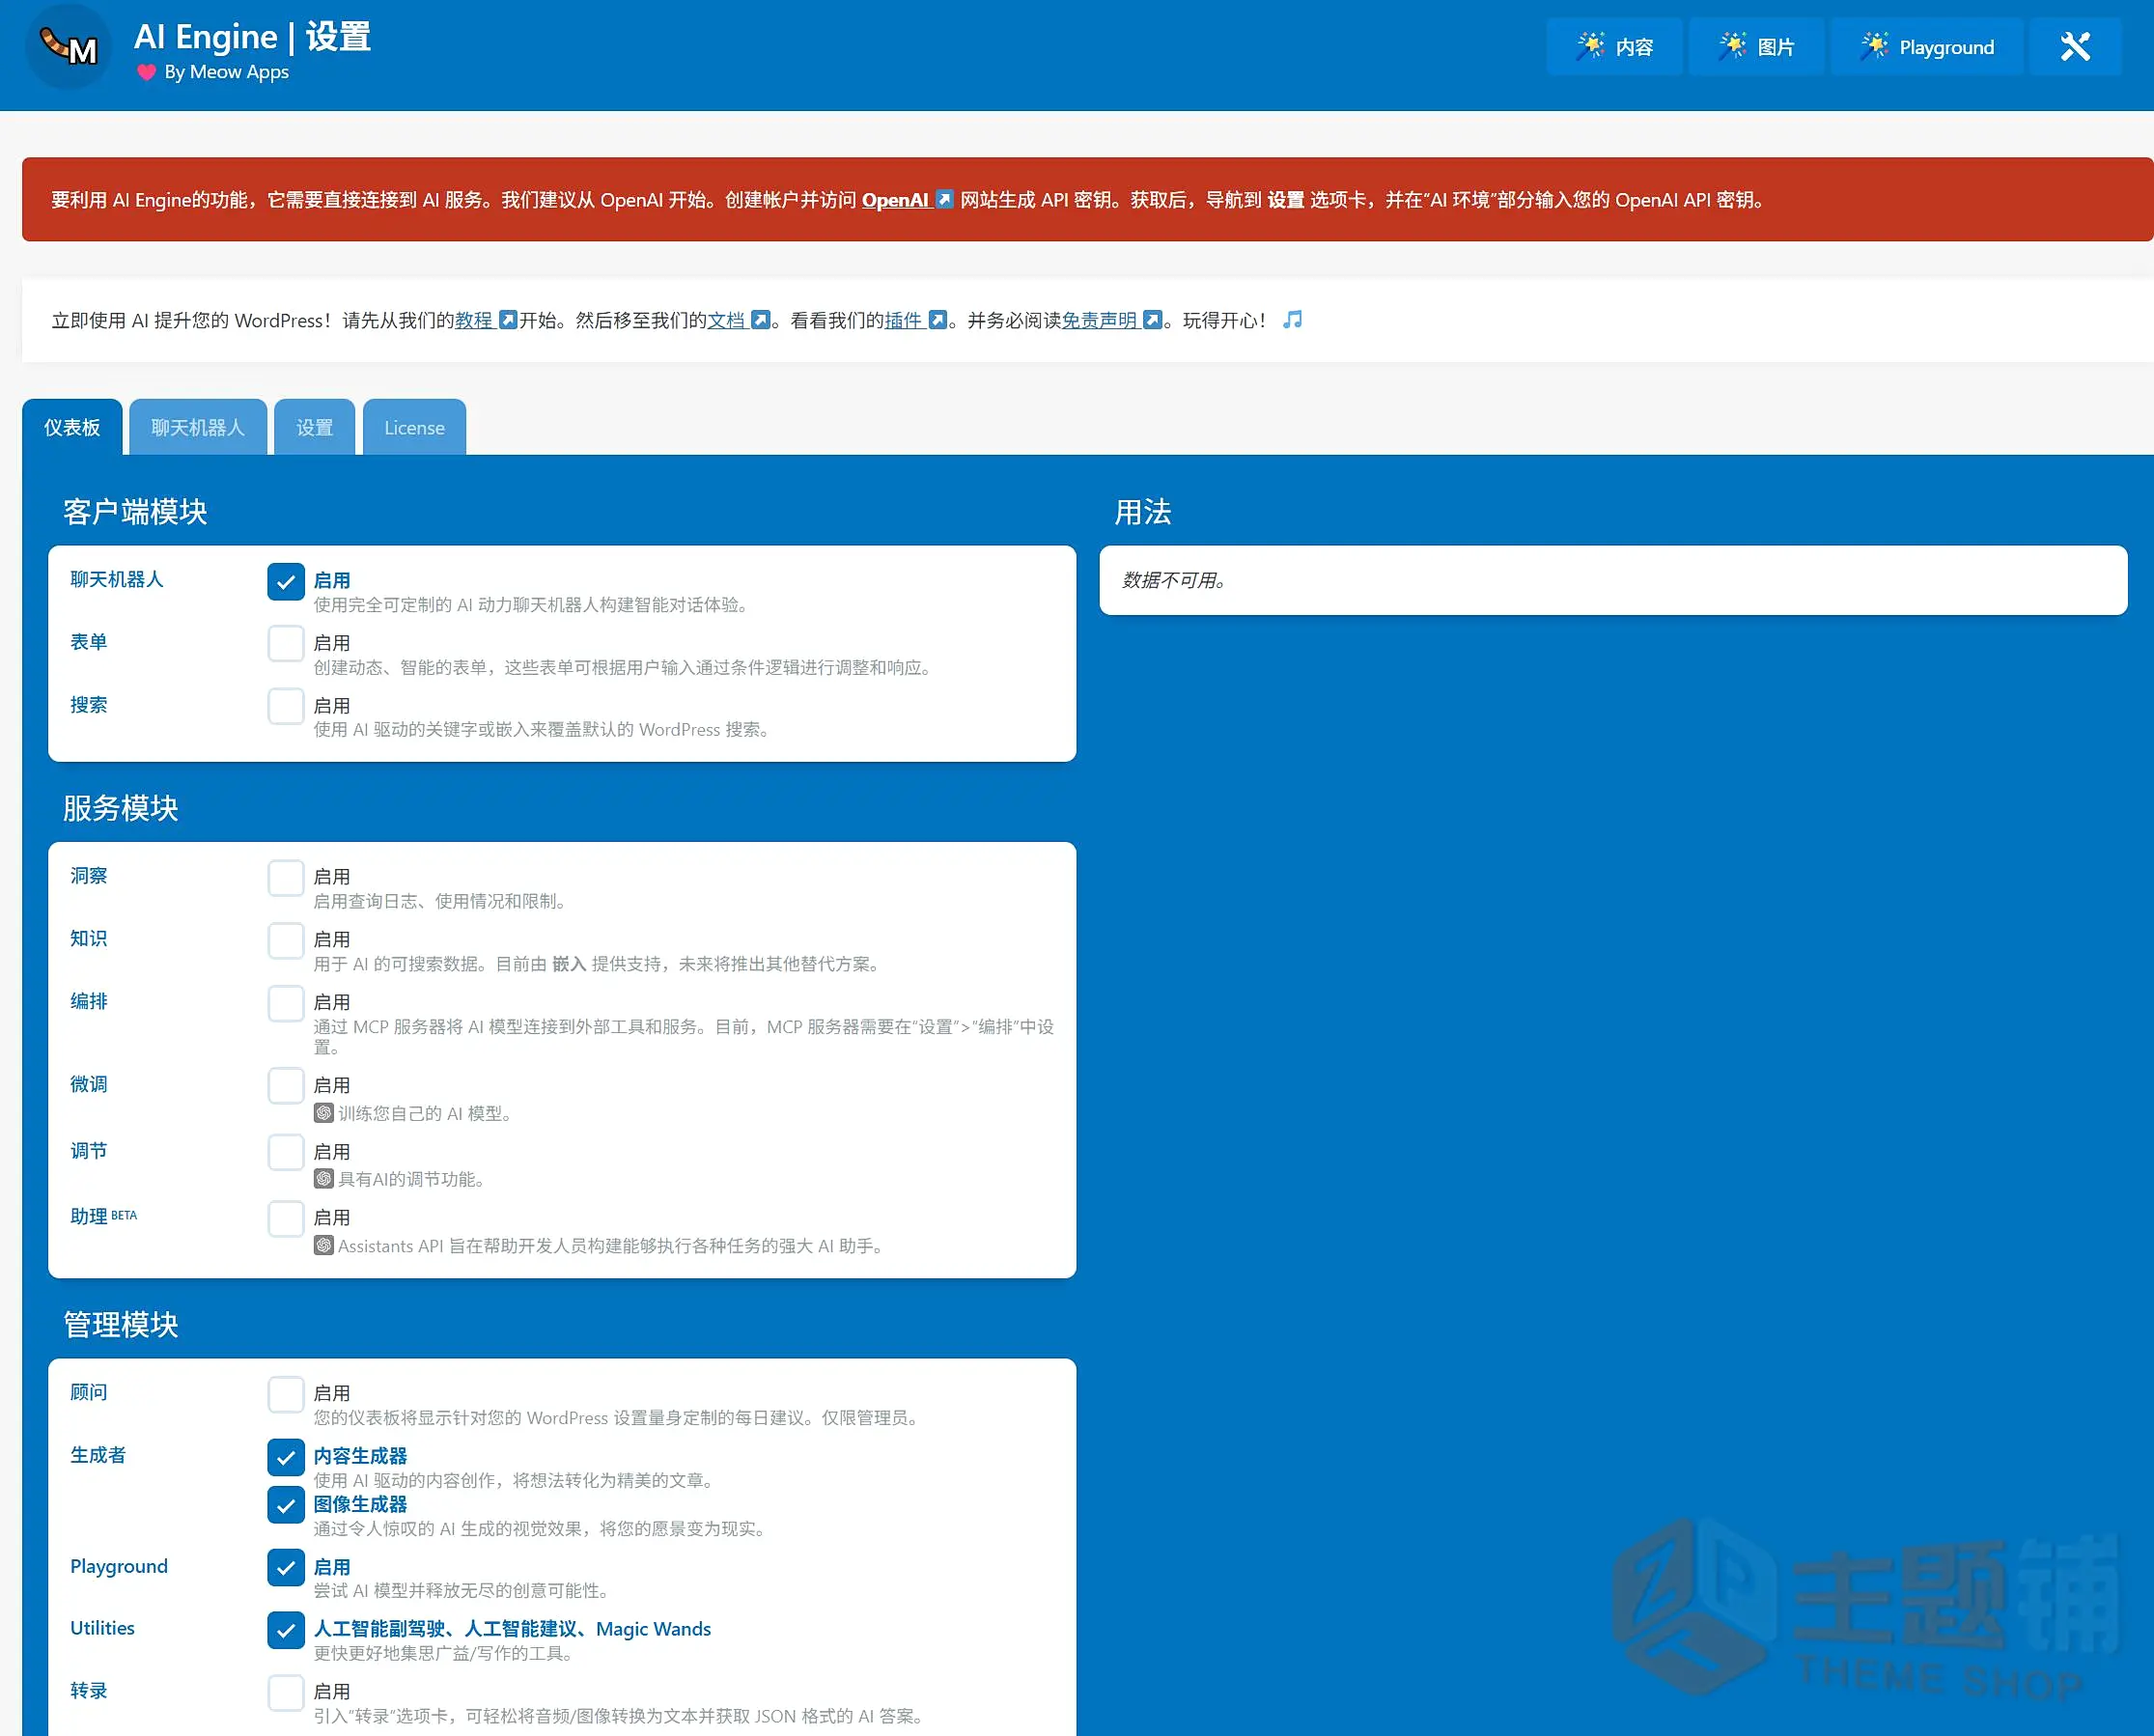Enable the 微调 module checkbox
Image resolution: width=2154 pixels, height=1736 pixels.
pos(286,1086)
